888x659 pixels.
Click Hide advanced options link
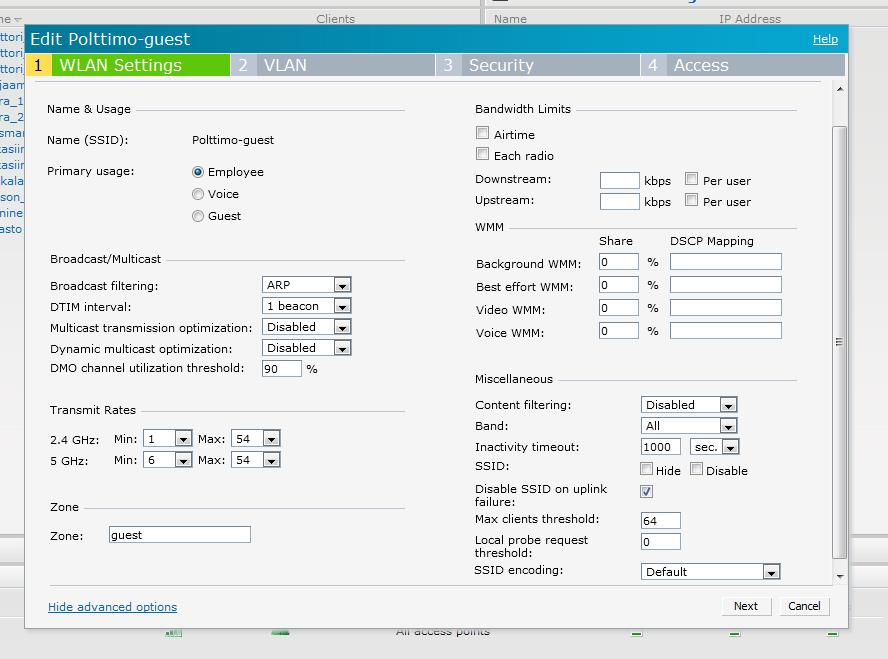pyautogui.click(x=112, y=607)
